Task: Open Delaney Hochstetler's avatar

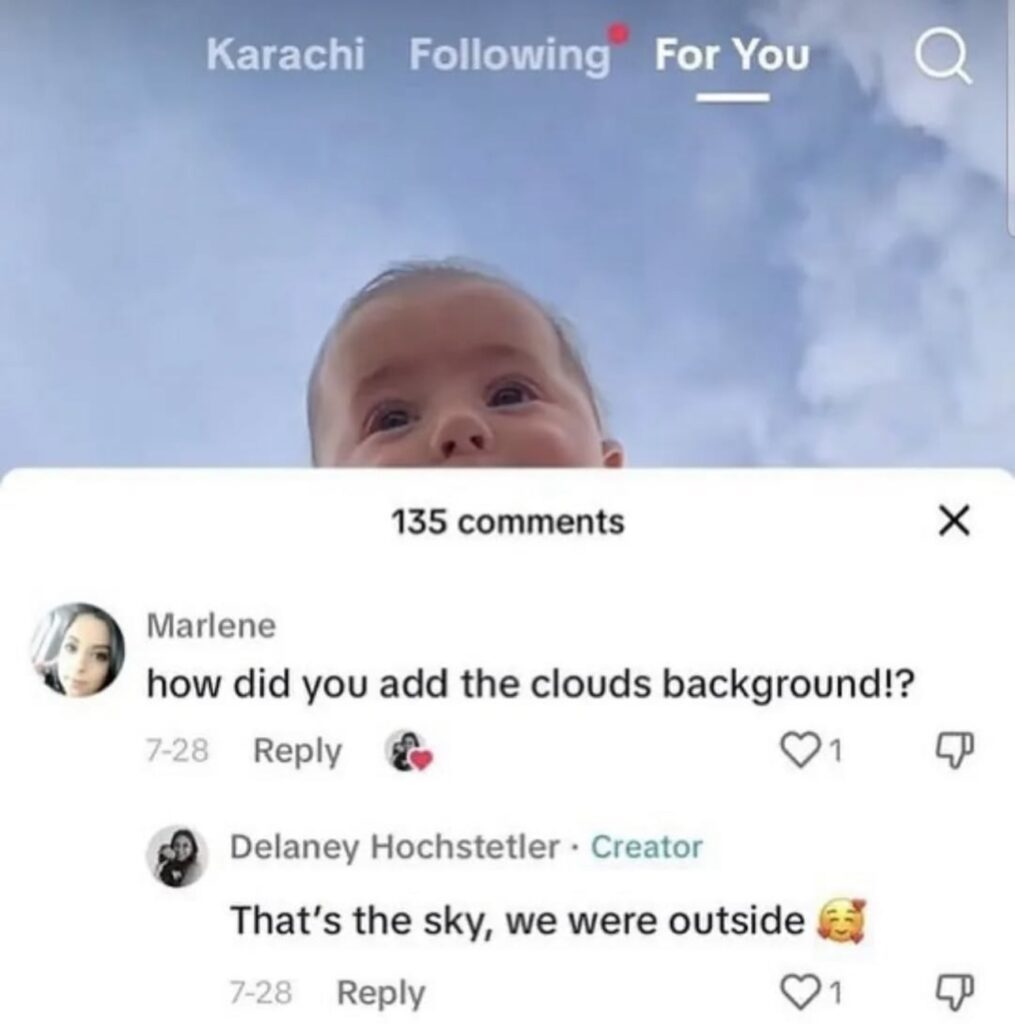Action: 181,856
